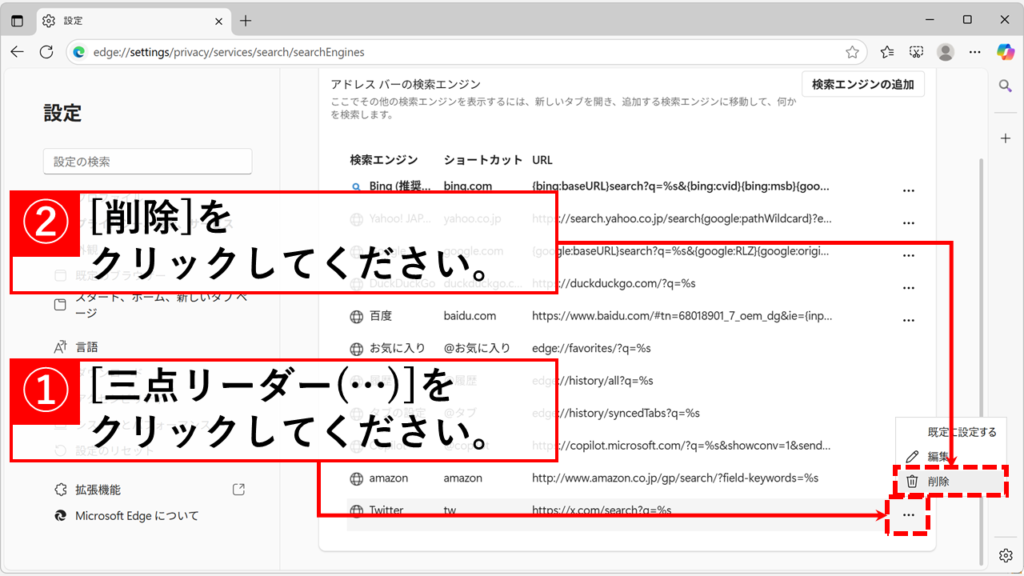
Task: Open the screenshot tool icon in toolbar
Action: pos(916,52)
